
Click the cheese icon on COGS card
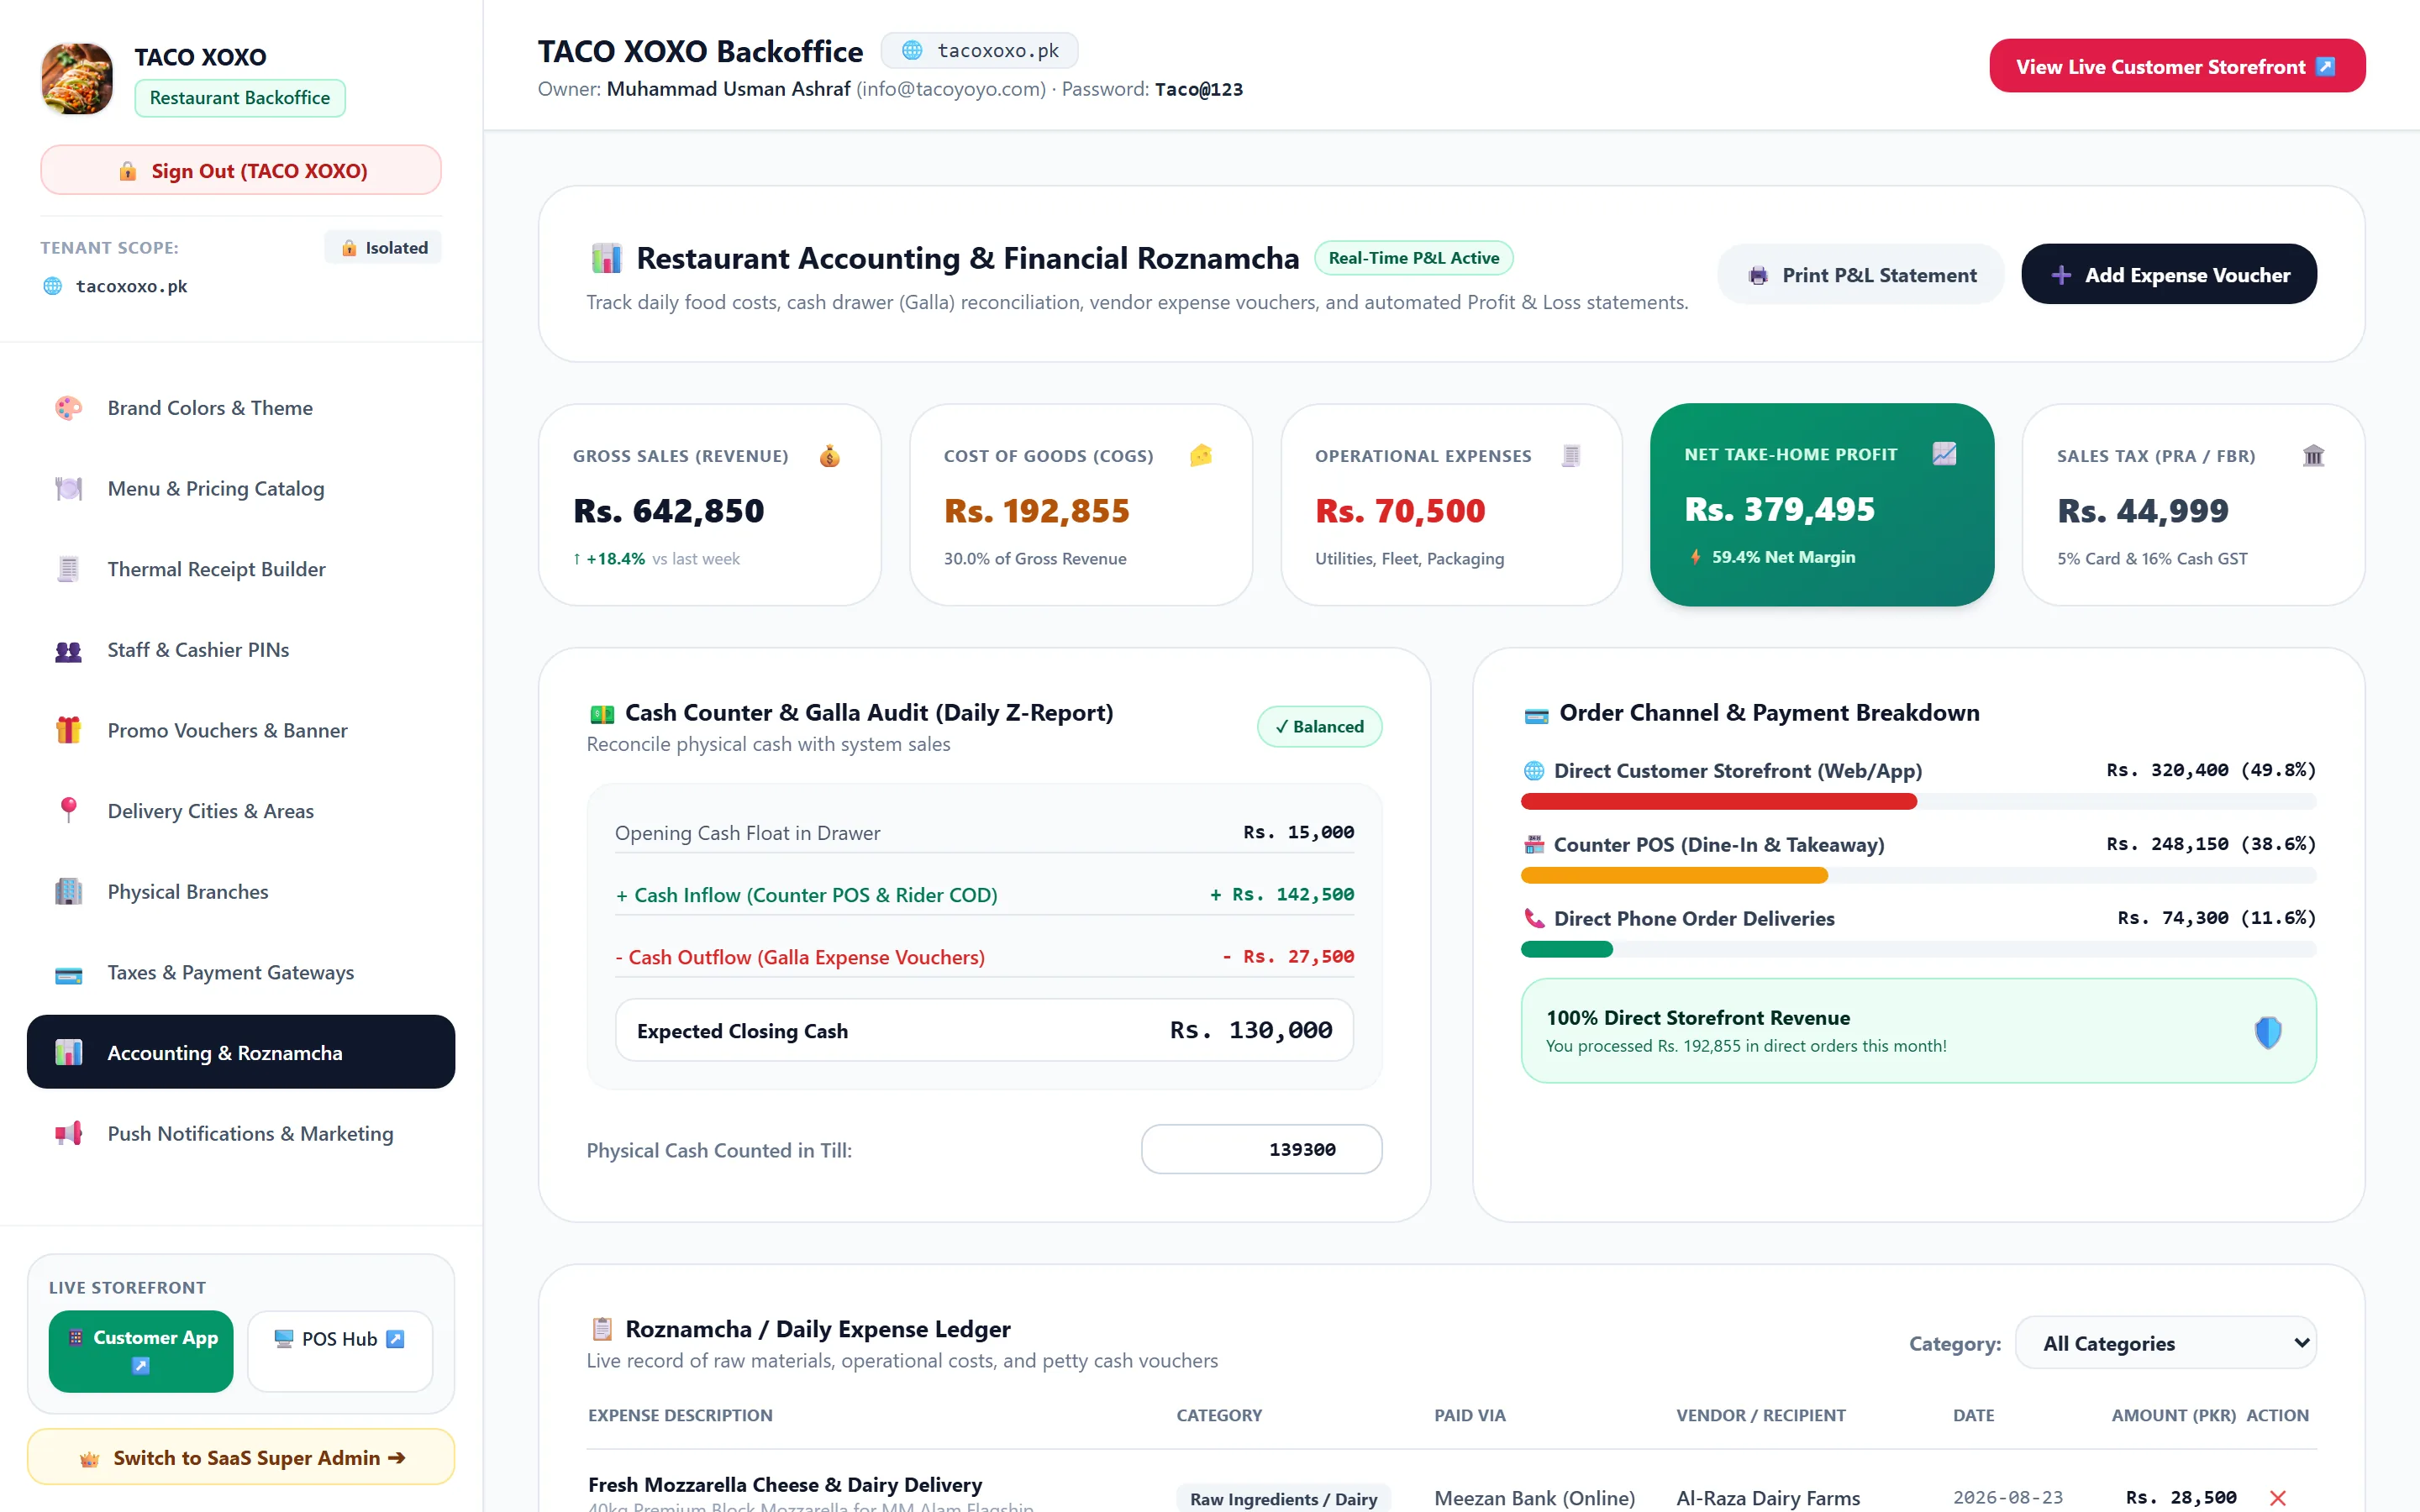point(1201,456)
